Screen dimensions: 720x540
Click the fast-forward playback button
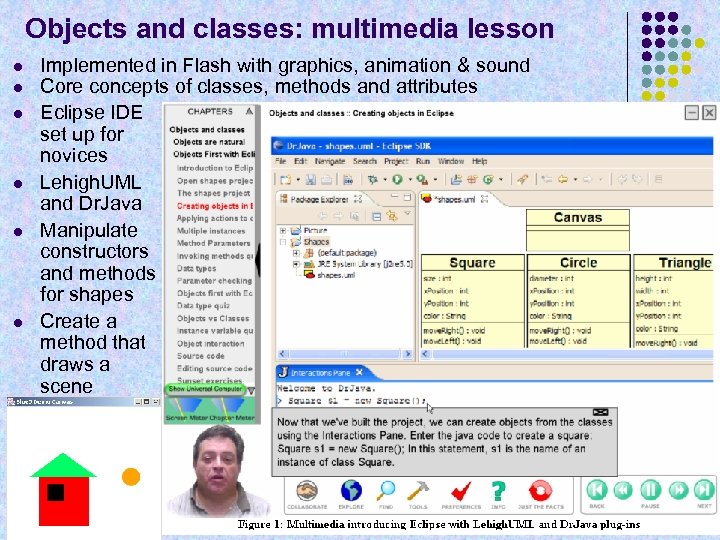678,490
